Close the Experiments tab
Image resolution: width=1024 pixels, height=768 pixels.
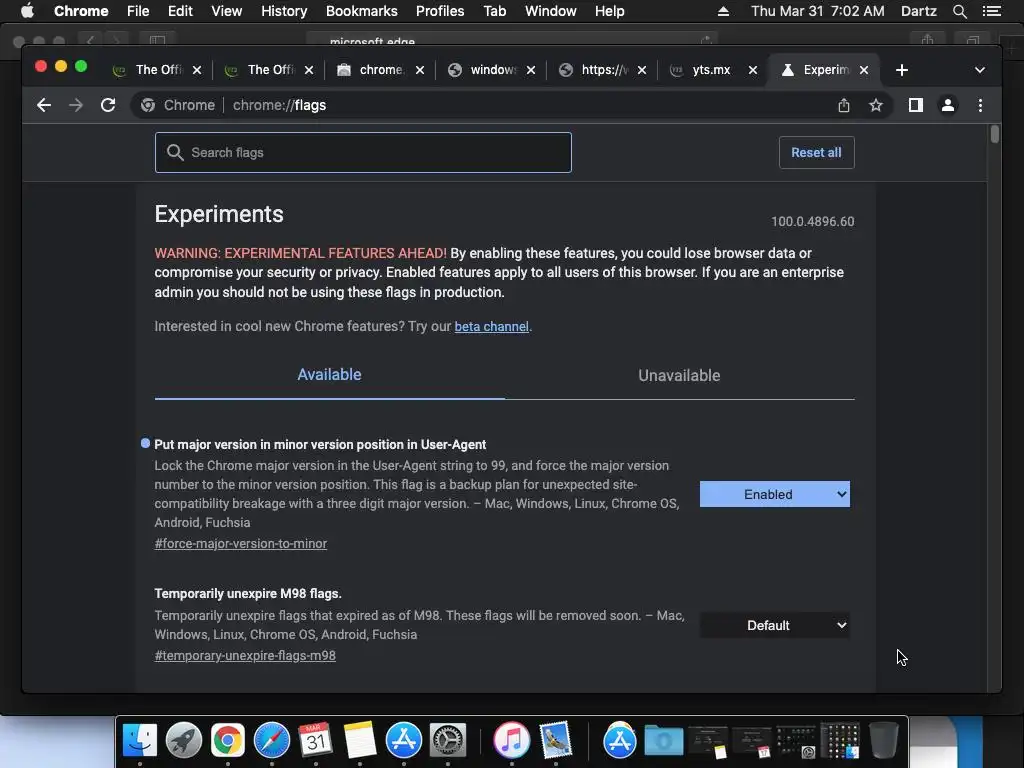pos(863,70)
